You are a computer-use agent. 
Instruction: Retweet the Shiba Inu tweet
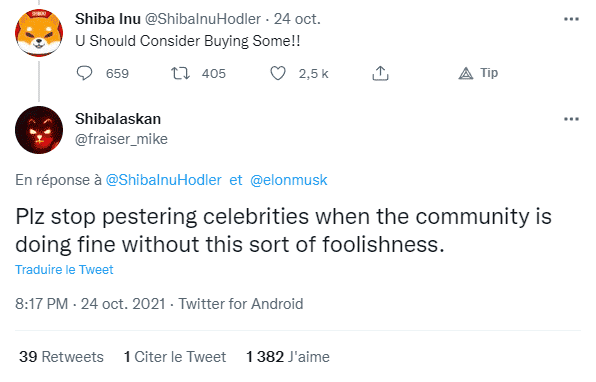[x=180, y=73]
